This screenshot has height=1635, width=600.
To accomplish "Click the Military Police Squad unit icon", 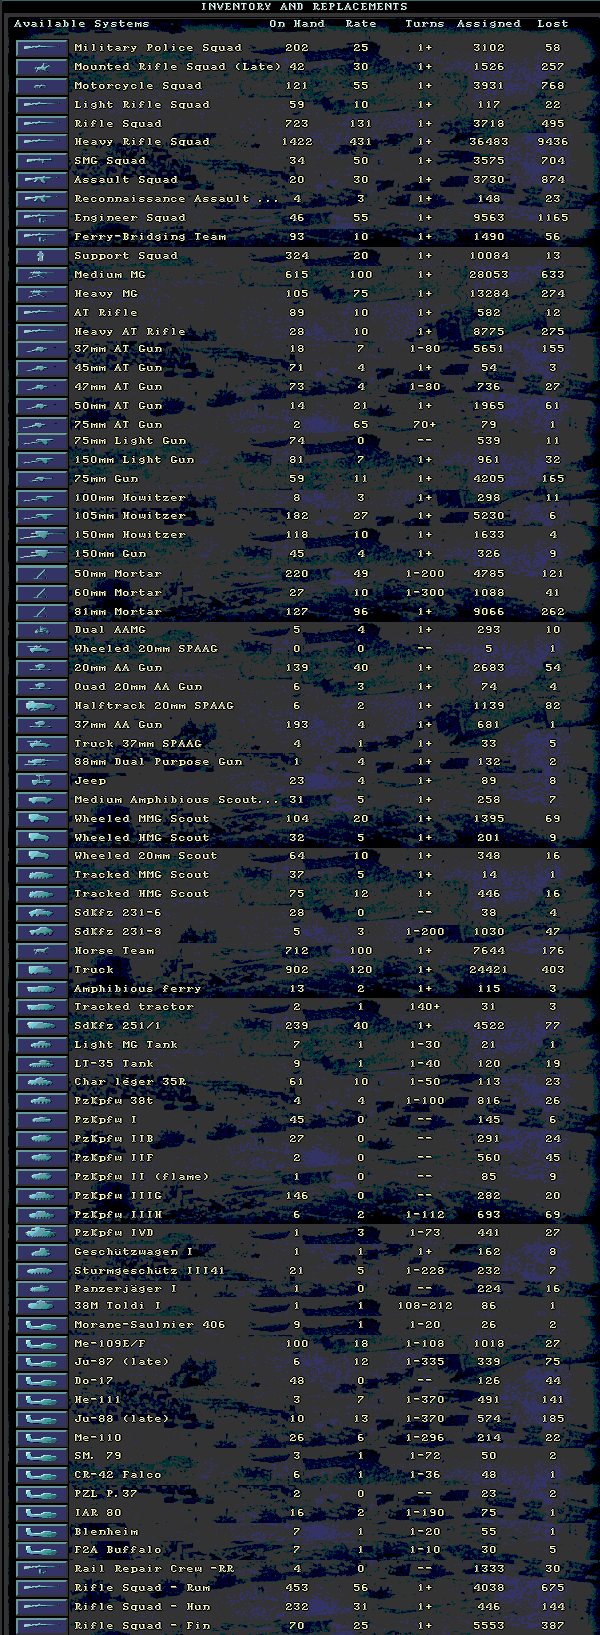I will (x=41, y=47).
